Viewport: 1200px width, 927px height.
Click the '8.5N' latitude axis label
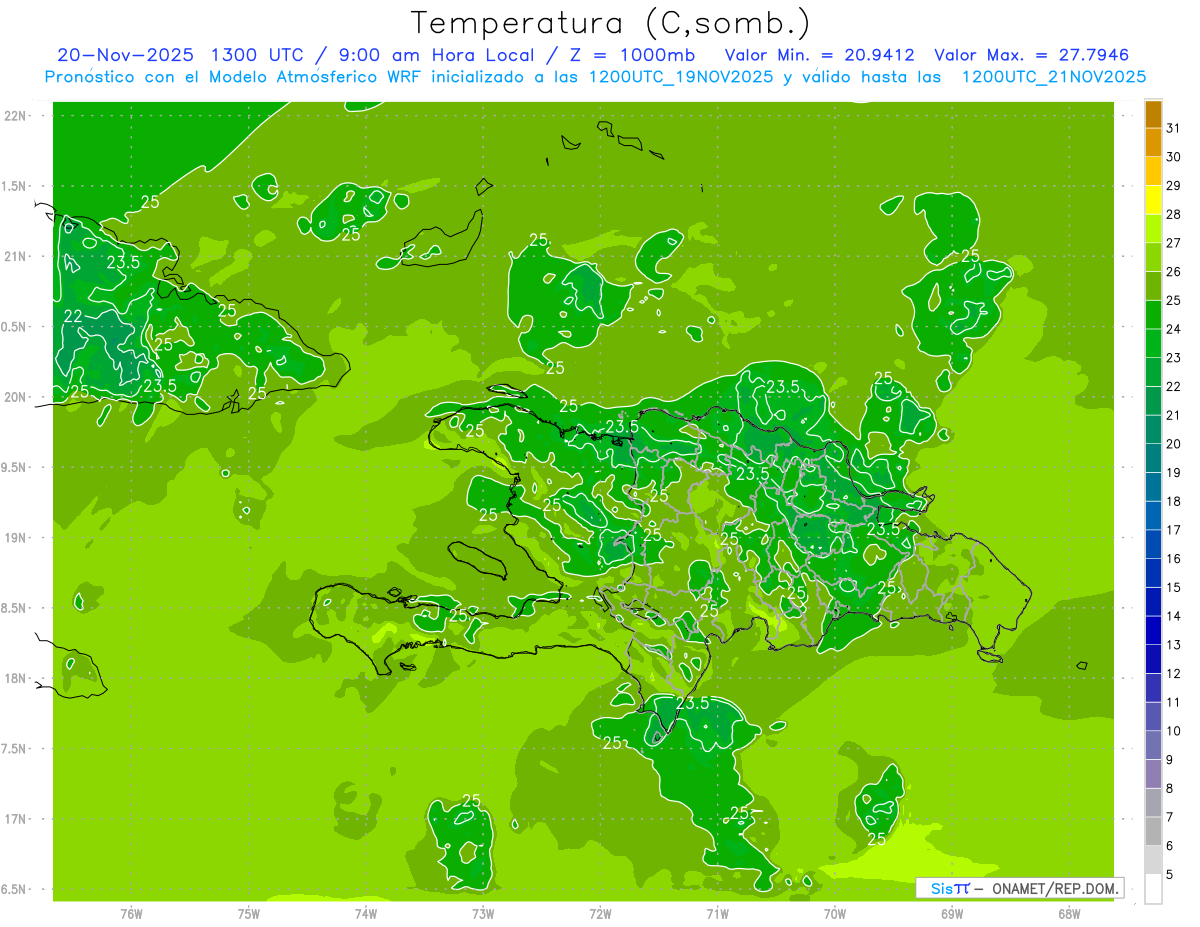(x=15, y=608)
